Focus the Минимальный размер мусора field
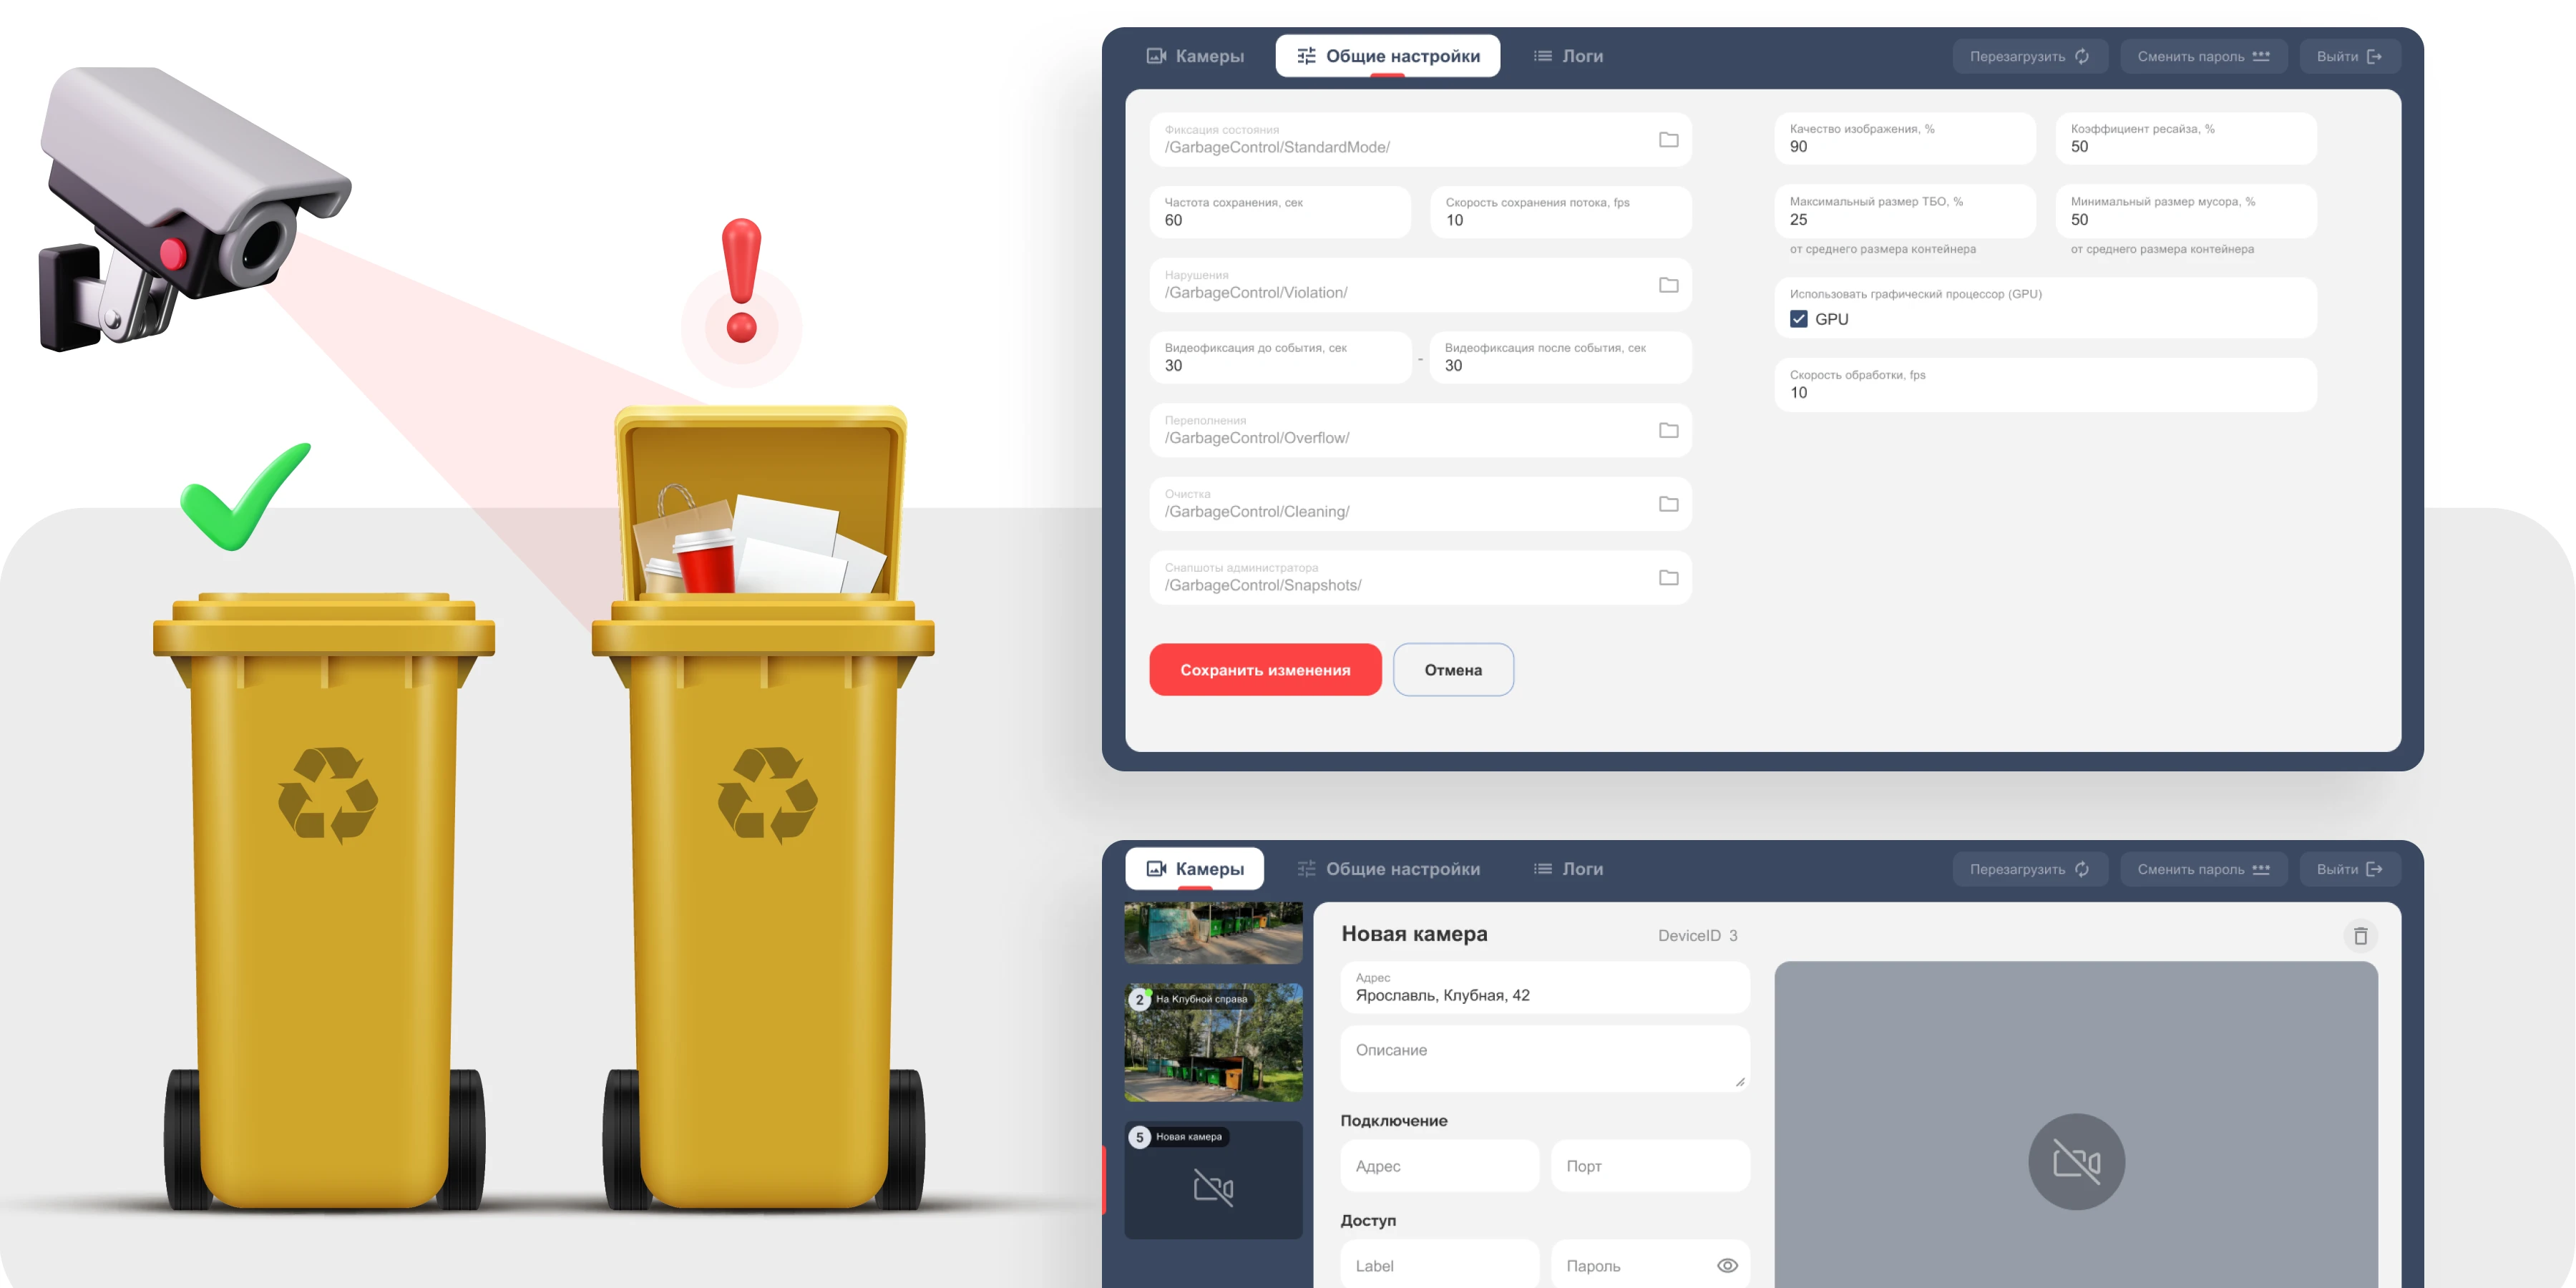The height and width of the screenshot is (1288, 2576). pyautogui.click(x=2186, y=211)
